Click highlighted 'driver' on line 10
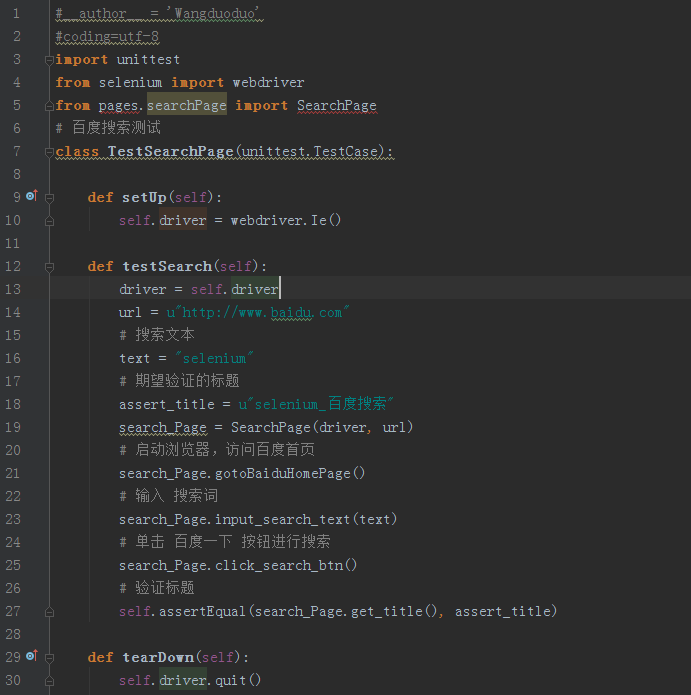This screenshot has height=695, width=691. [183, 221]
